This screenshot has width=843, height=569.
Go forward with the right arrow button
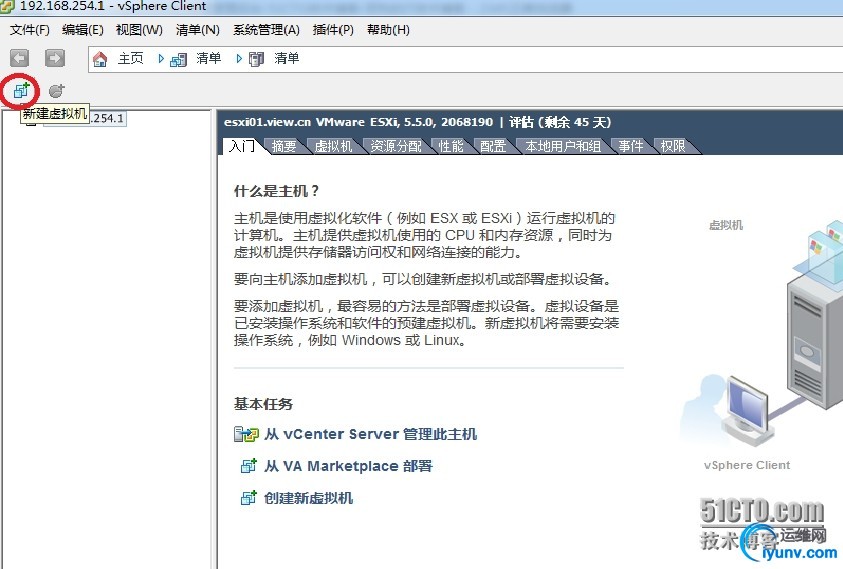[55, 58]
